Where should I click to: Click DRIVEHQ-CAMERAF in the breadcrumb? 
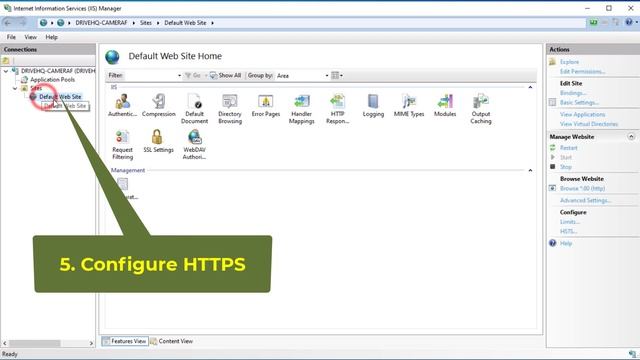[x=101, y=23]
